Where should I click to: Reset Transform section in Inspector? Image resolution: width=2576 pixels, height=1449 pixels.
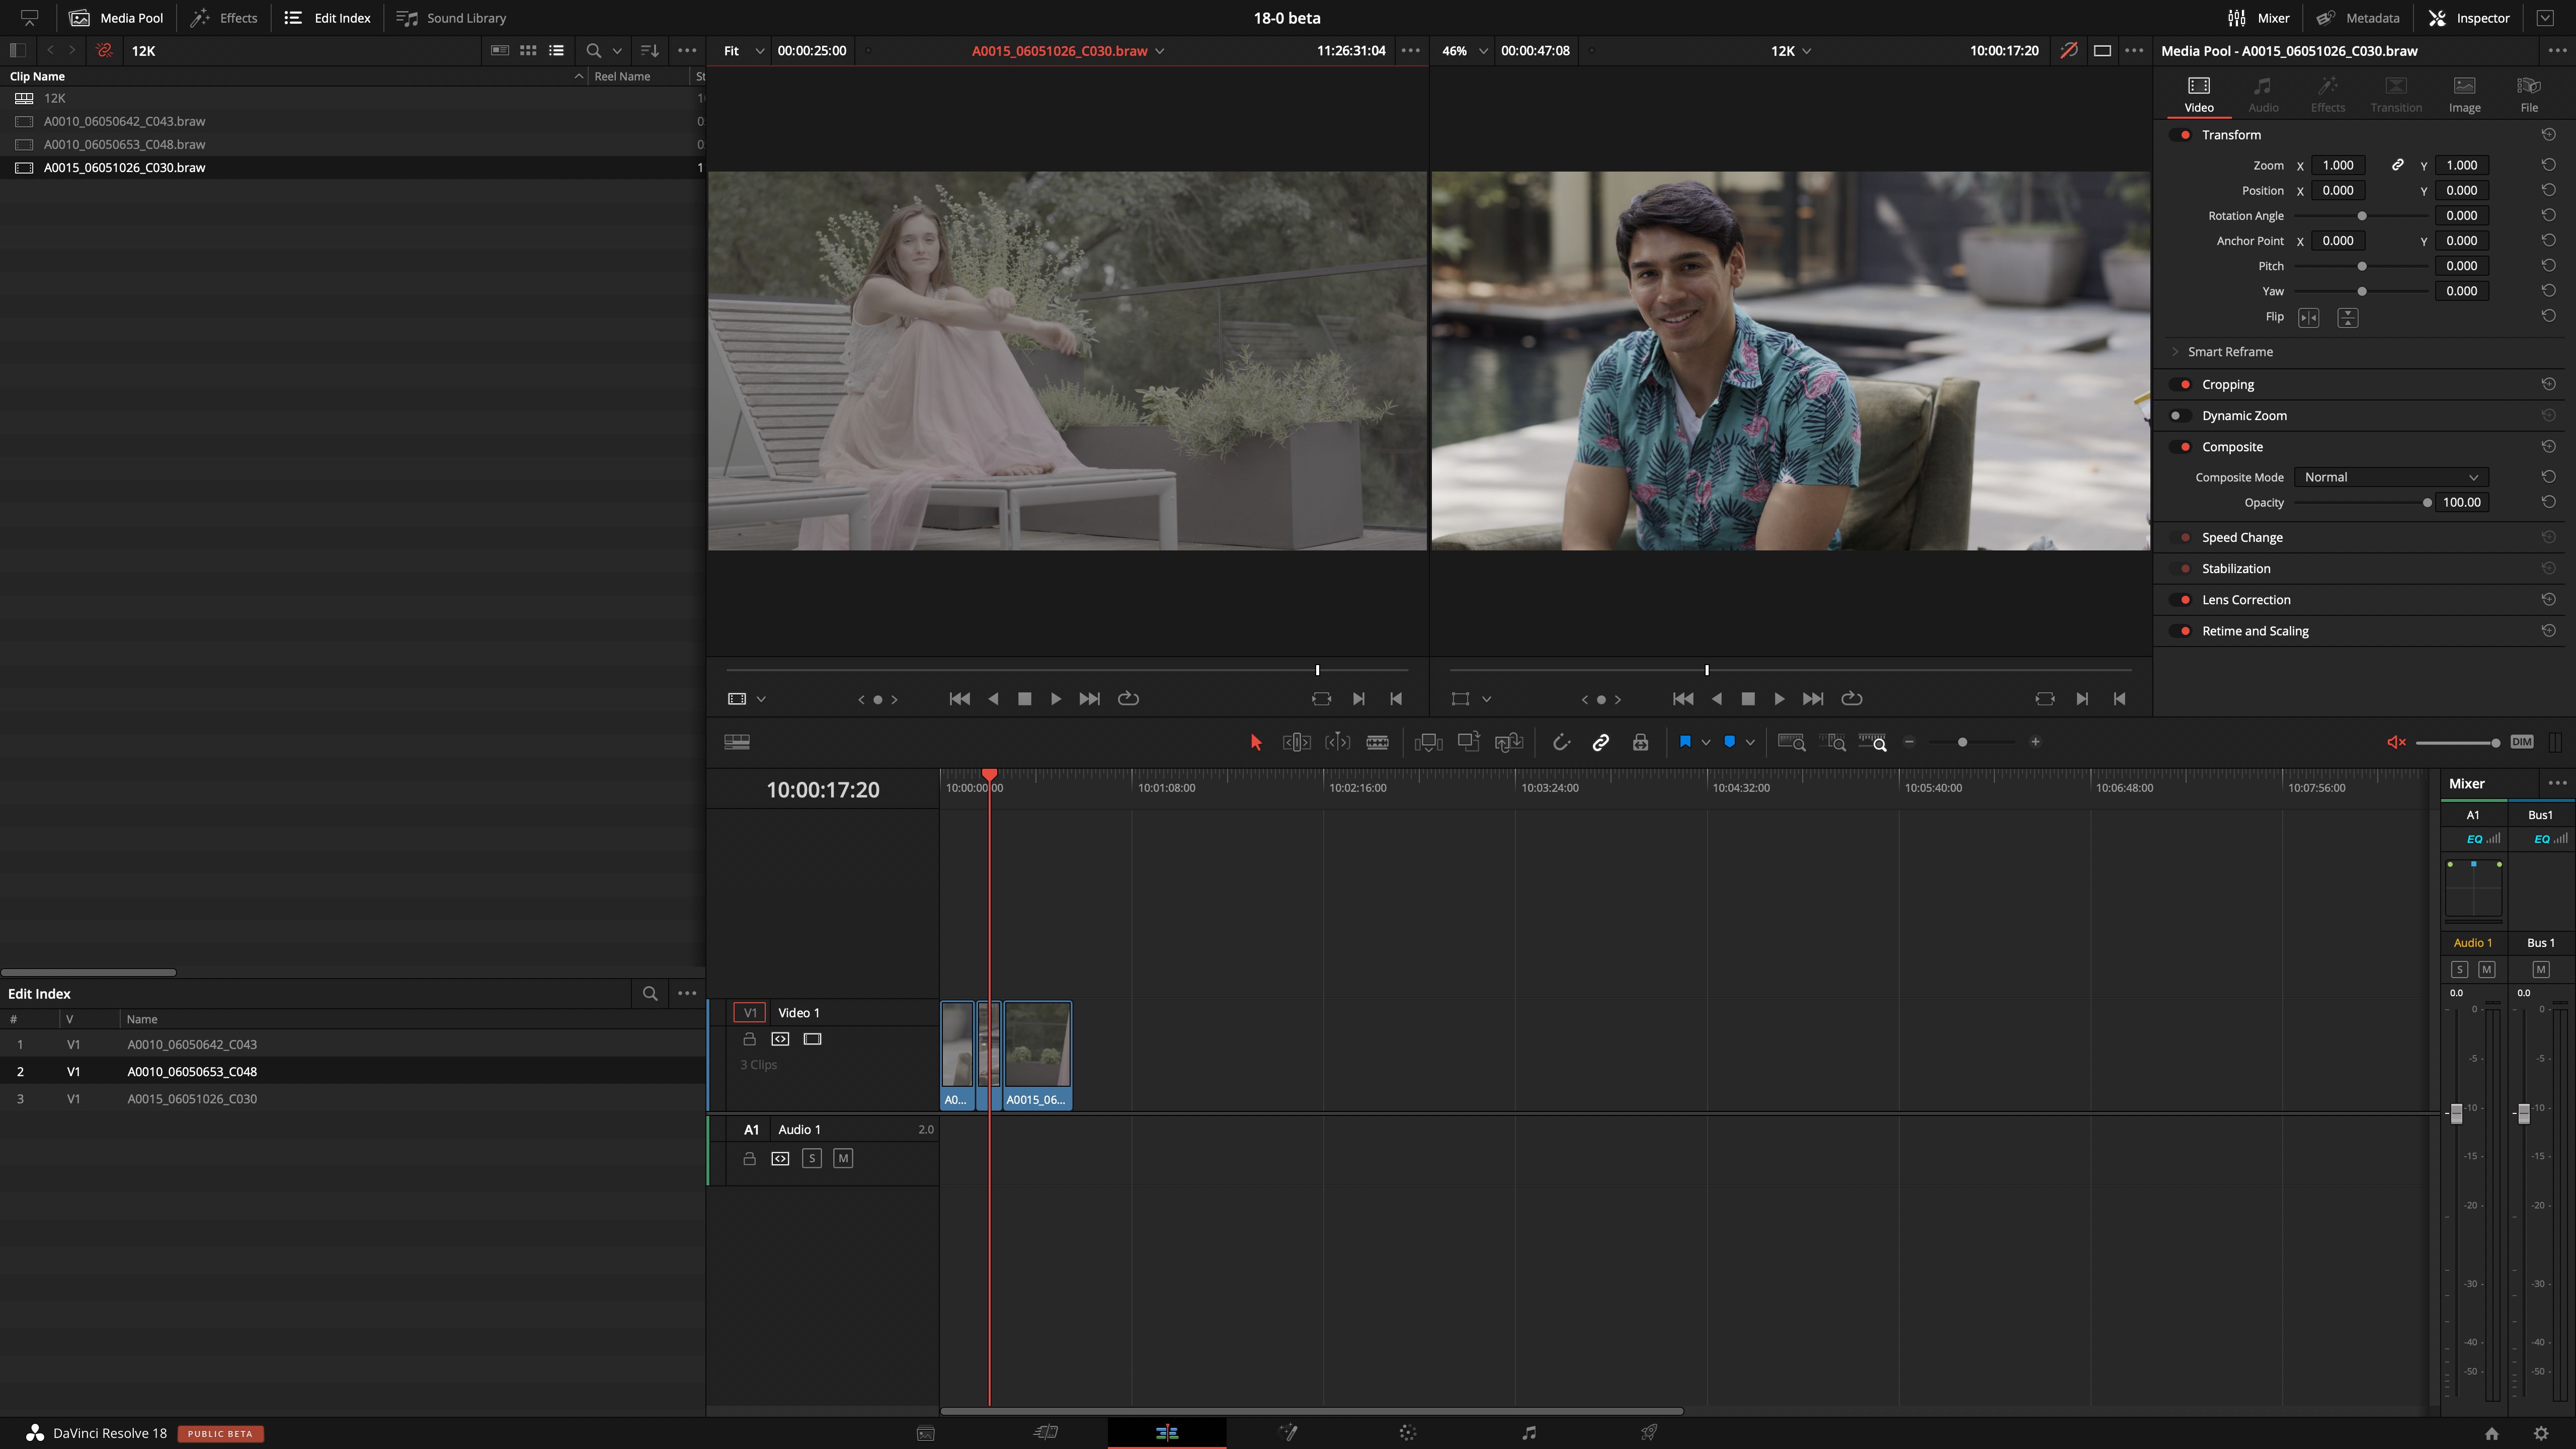coord(2548,134)
